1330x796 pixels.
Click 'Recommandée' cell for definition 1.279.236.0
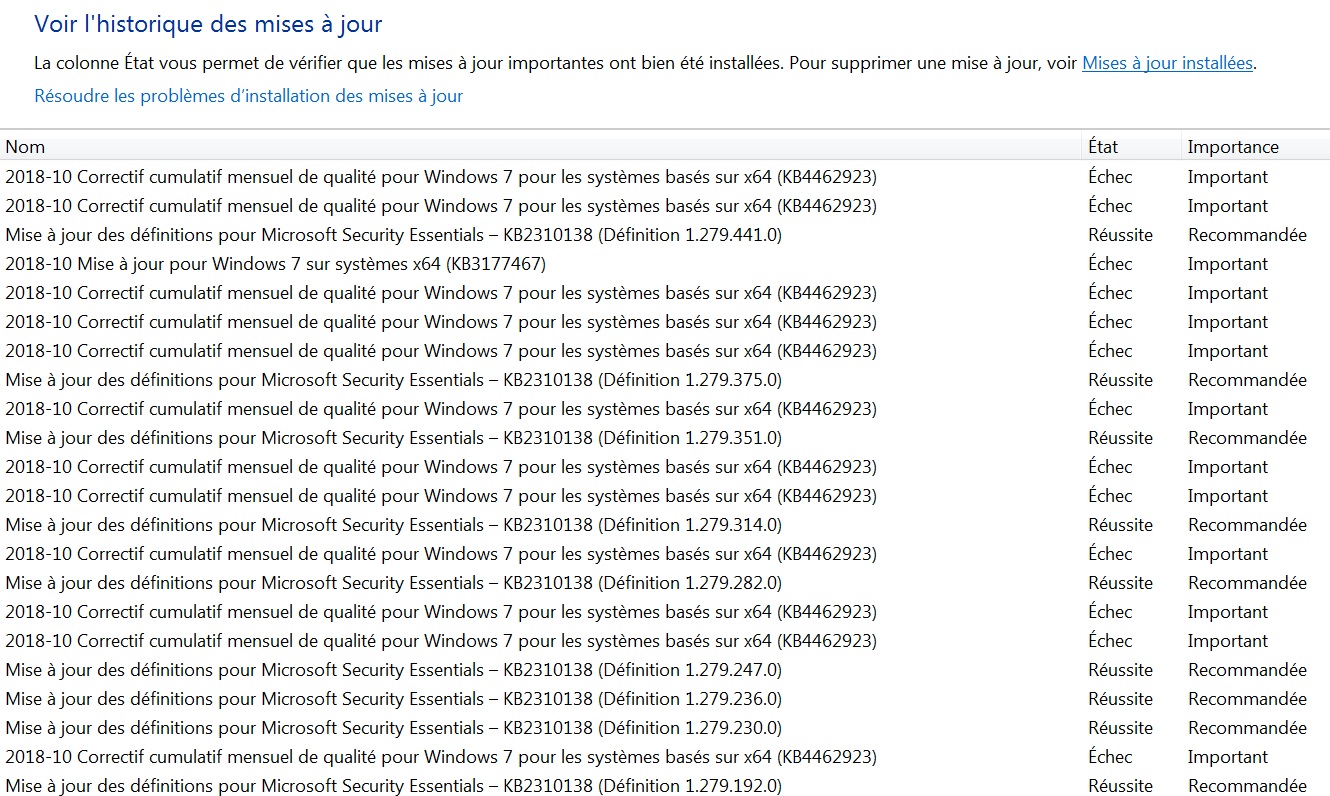(x=1247, y=699)
